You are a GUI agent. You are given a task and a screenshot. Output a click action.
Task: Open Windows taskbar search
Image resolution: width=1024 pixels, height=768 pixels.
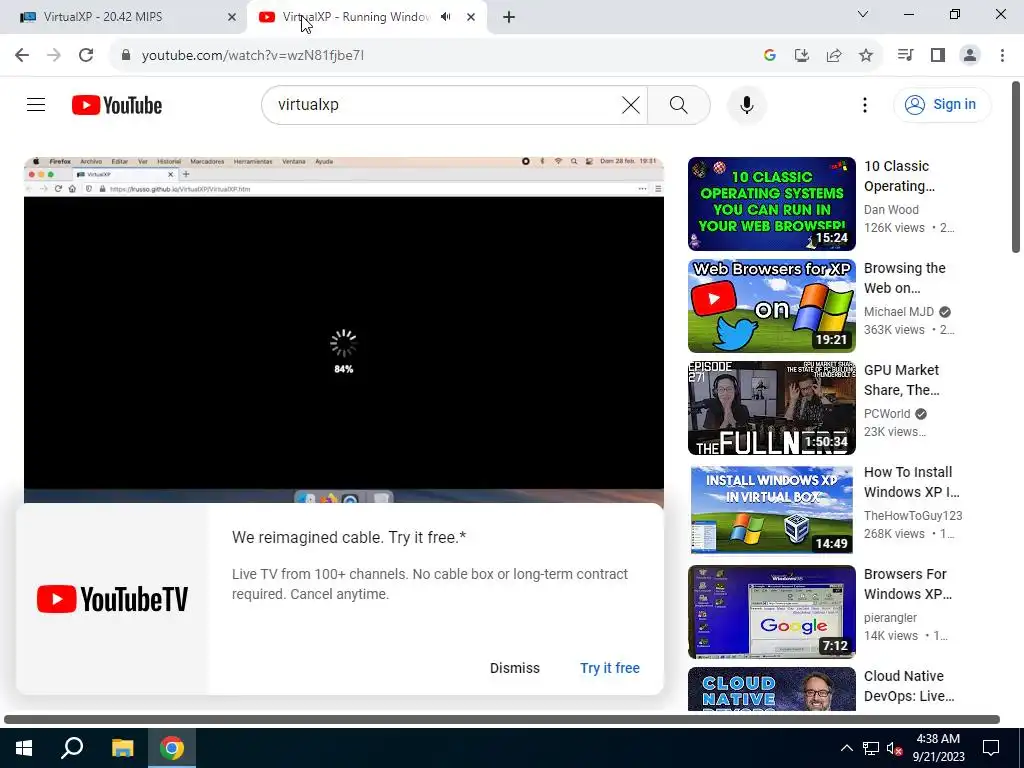pos(72,748)
